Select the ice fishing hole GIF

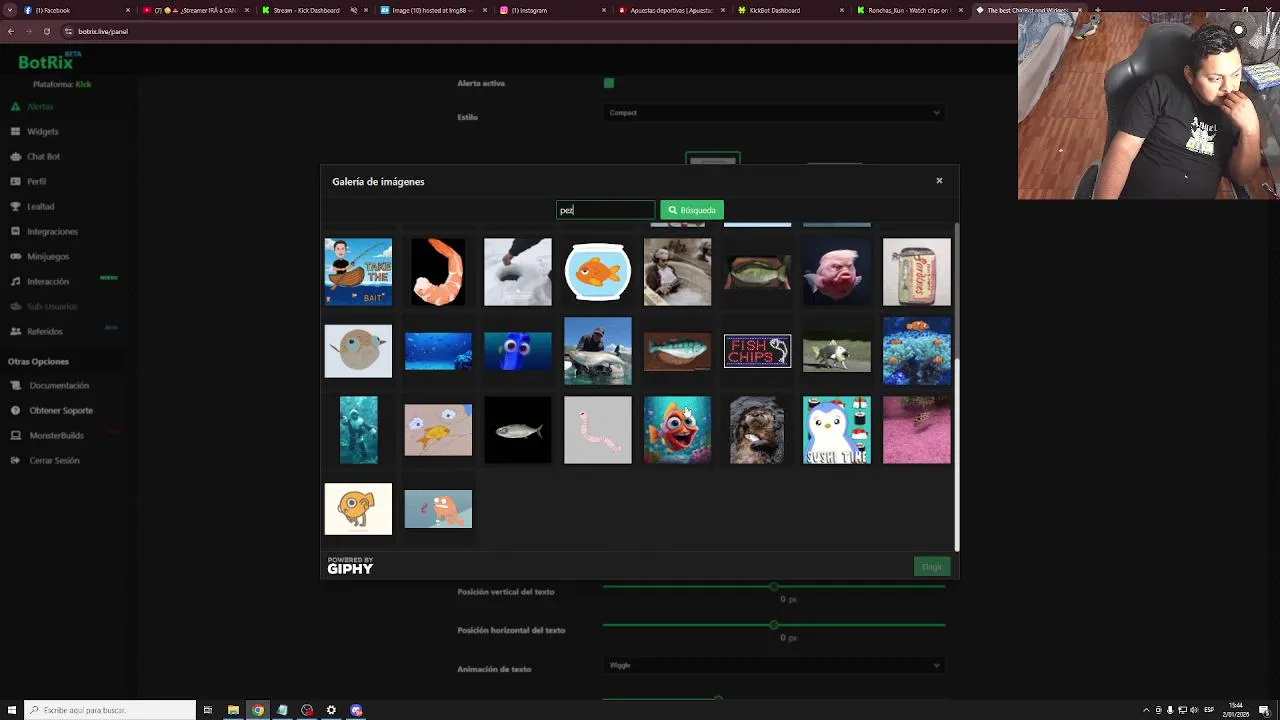point(518,271)
